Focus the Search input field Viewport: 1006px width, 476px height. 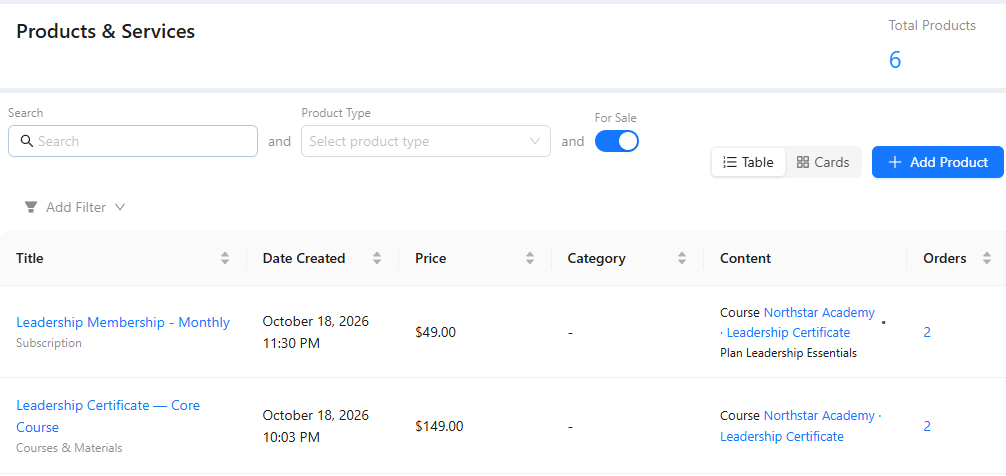tap(133, 141)
